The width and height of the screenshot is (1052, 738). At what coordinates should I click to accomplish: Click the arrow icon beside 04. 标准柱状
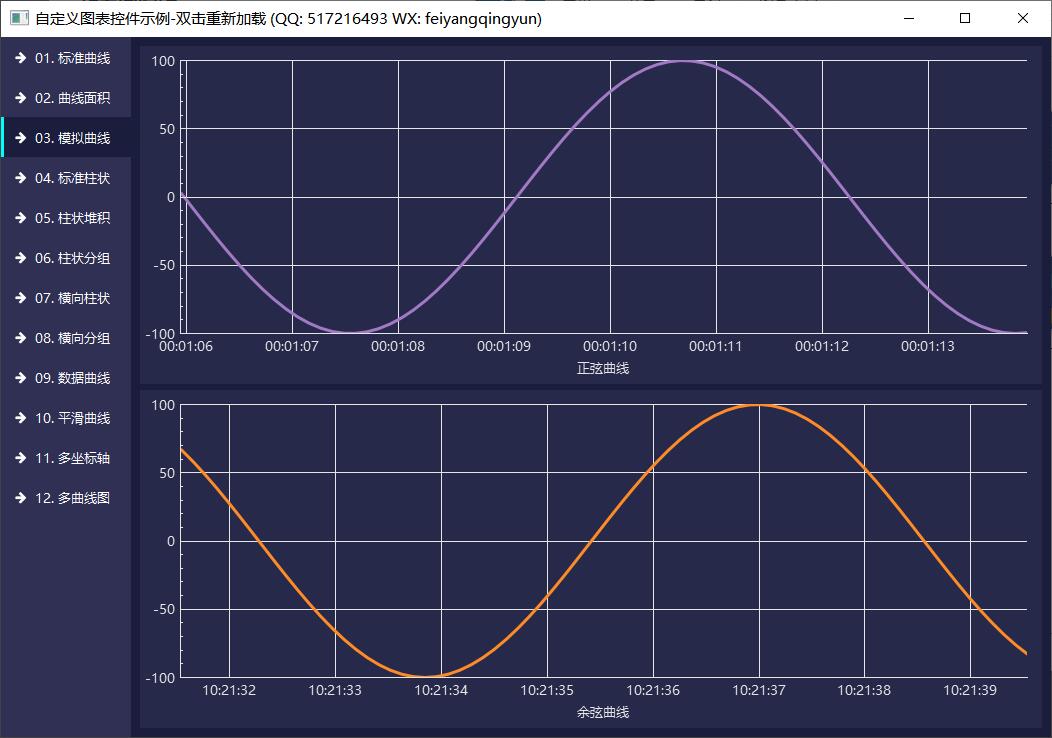(x=20, y=178)
